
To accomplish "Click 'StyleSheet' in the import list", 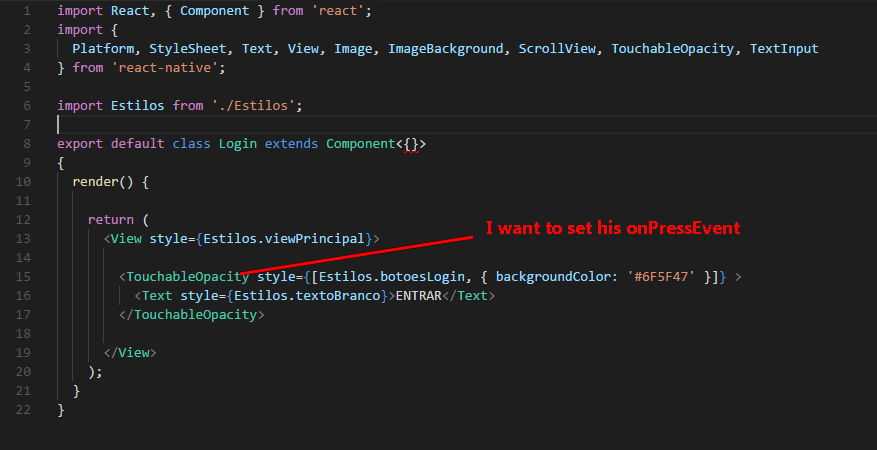I will (187, 49).
